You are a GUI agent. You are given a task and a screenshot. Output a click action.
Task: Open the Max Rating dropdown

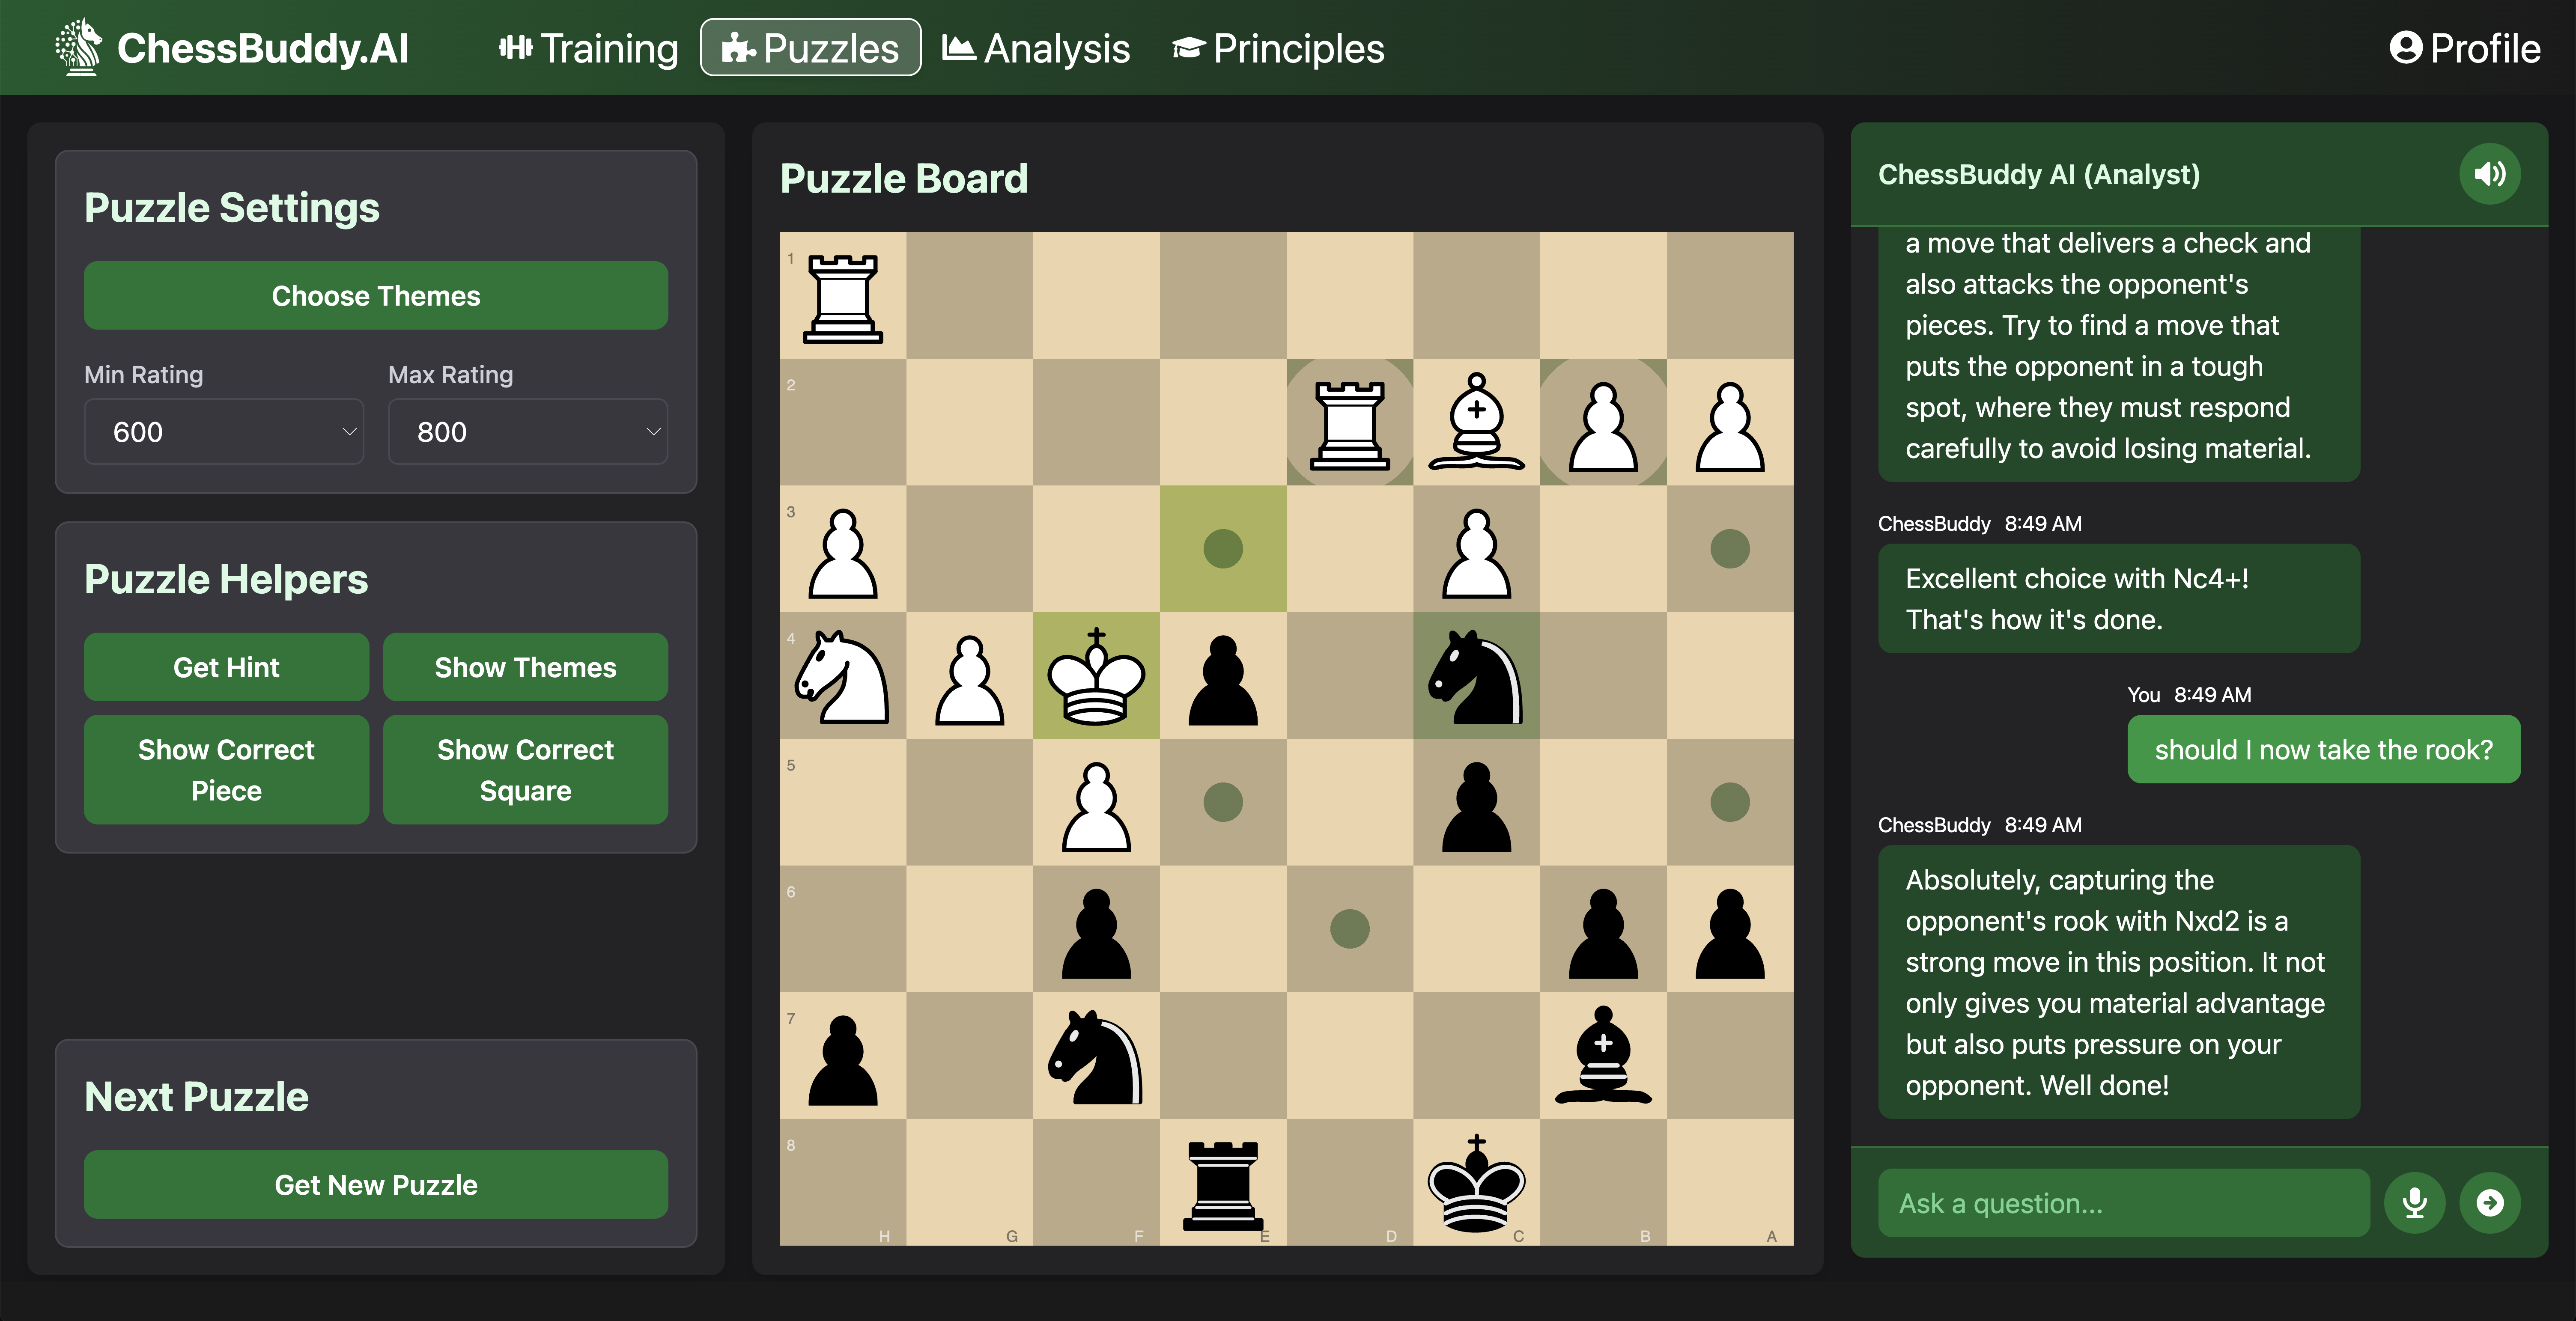tap(527, 431)
